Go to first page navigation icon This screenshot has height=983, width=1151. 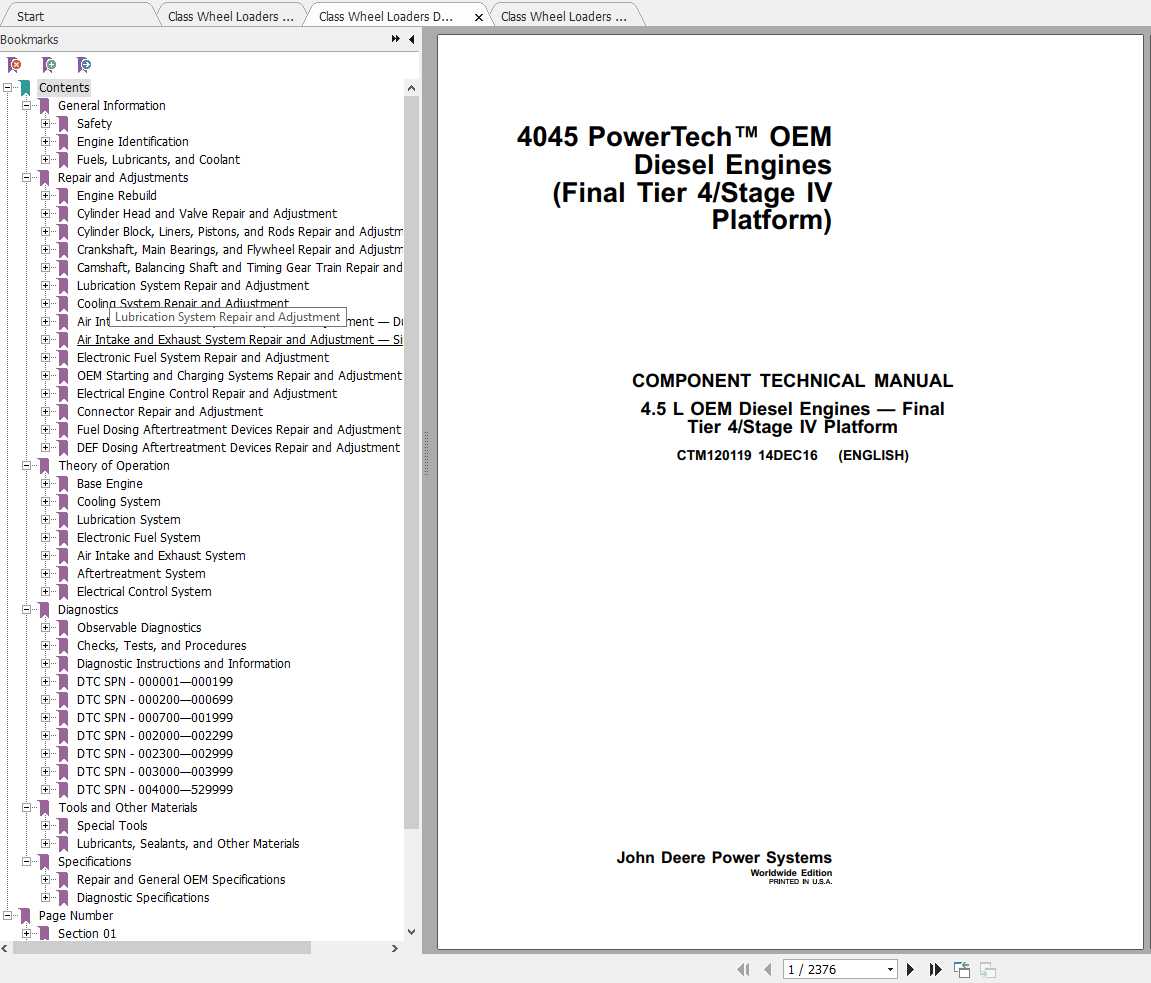[x=744, y=970]
